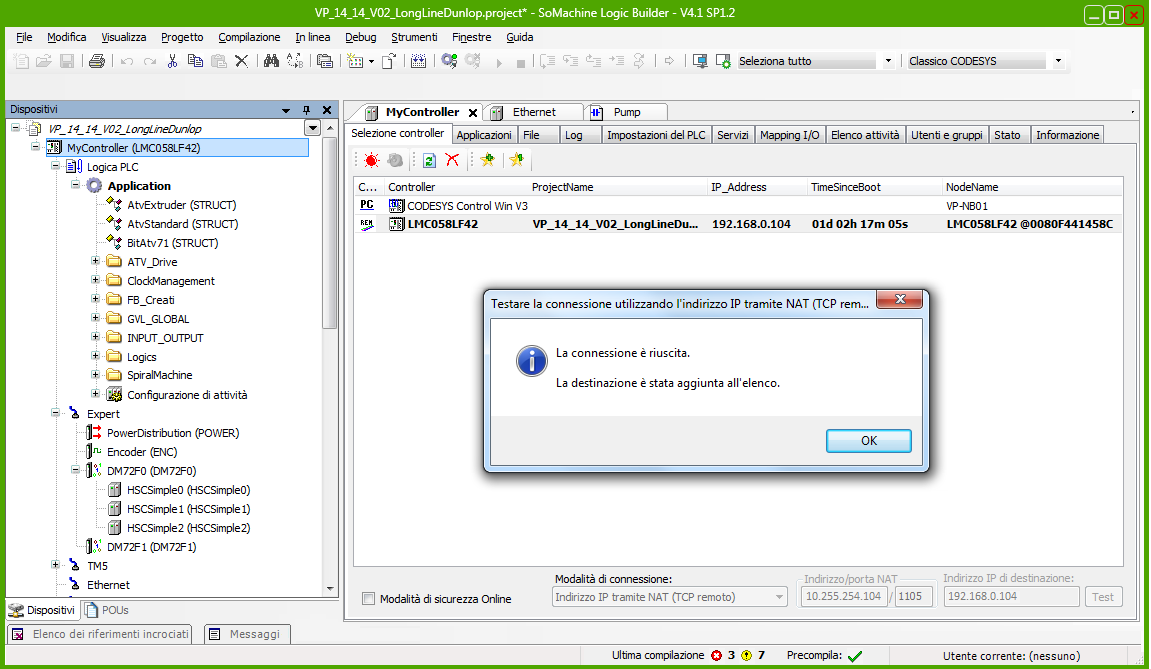Expand the GVL_GLOBAL folder

[95, 318]
